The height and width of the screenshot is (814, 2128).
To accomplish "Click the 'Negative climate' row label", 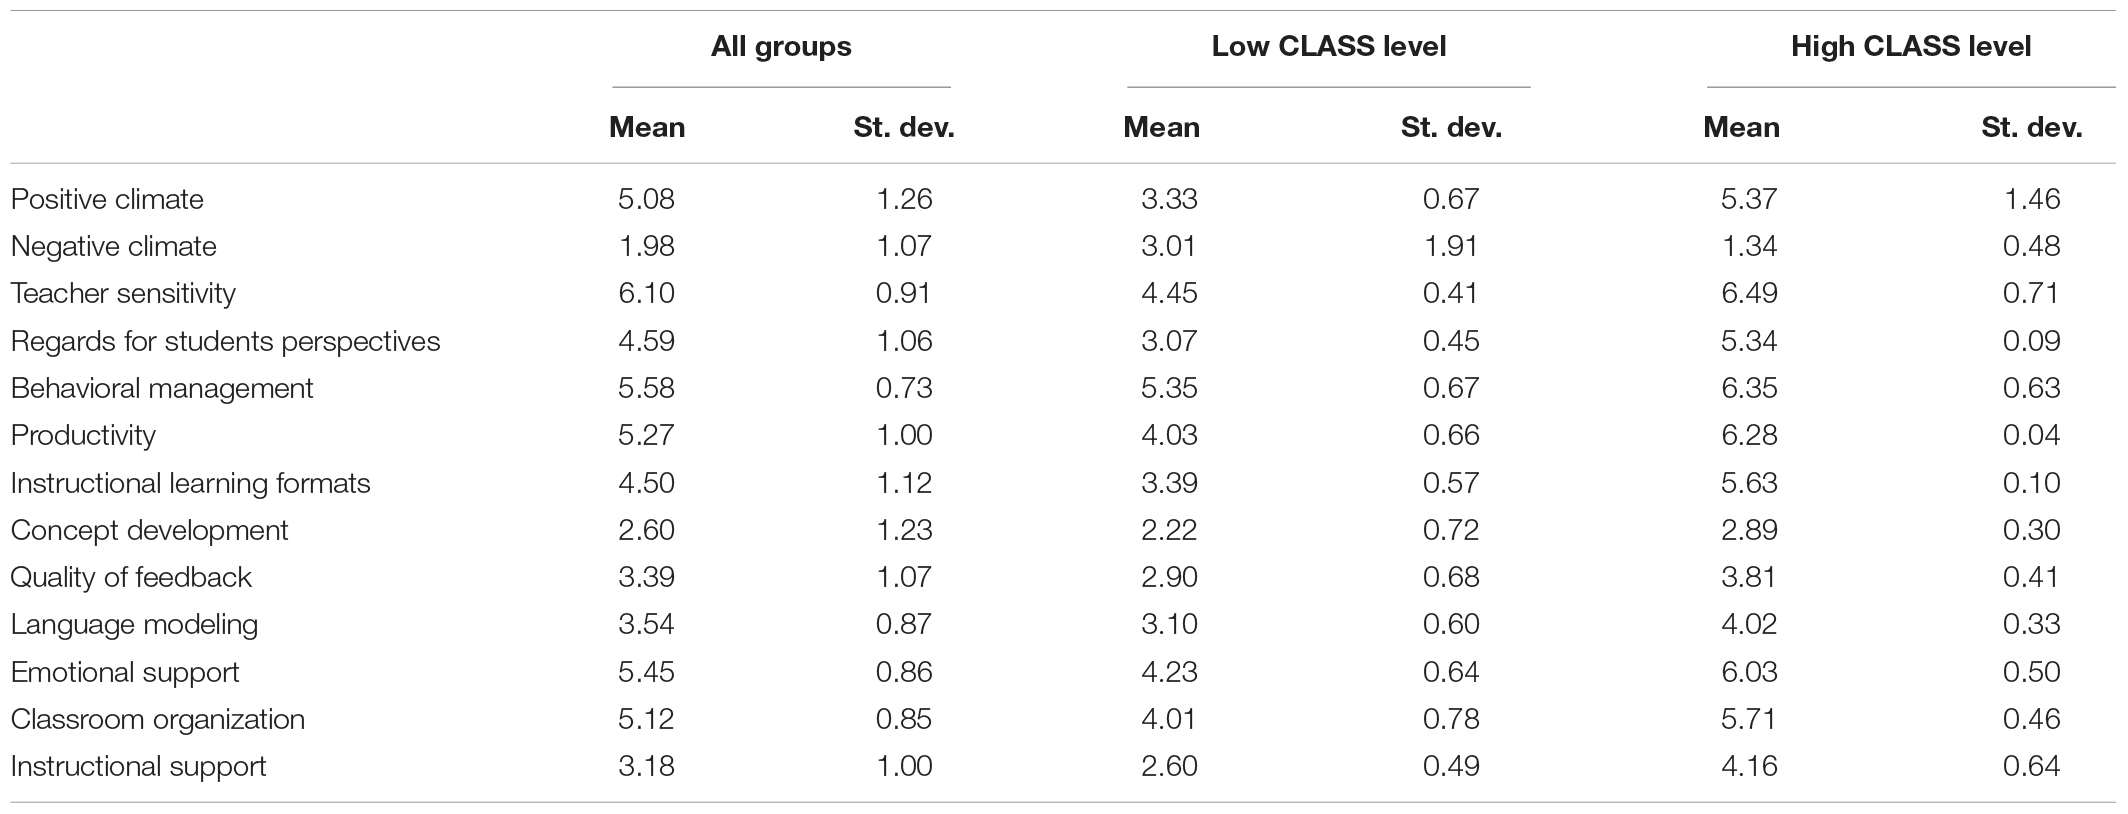I will [x=113, y=246].
